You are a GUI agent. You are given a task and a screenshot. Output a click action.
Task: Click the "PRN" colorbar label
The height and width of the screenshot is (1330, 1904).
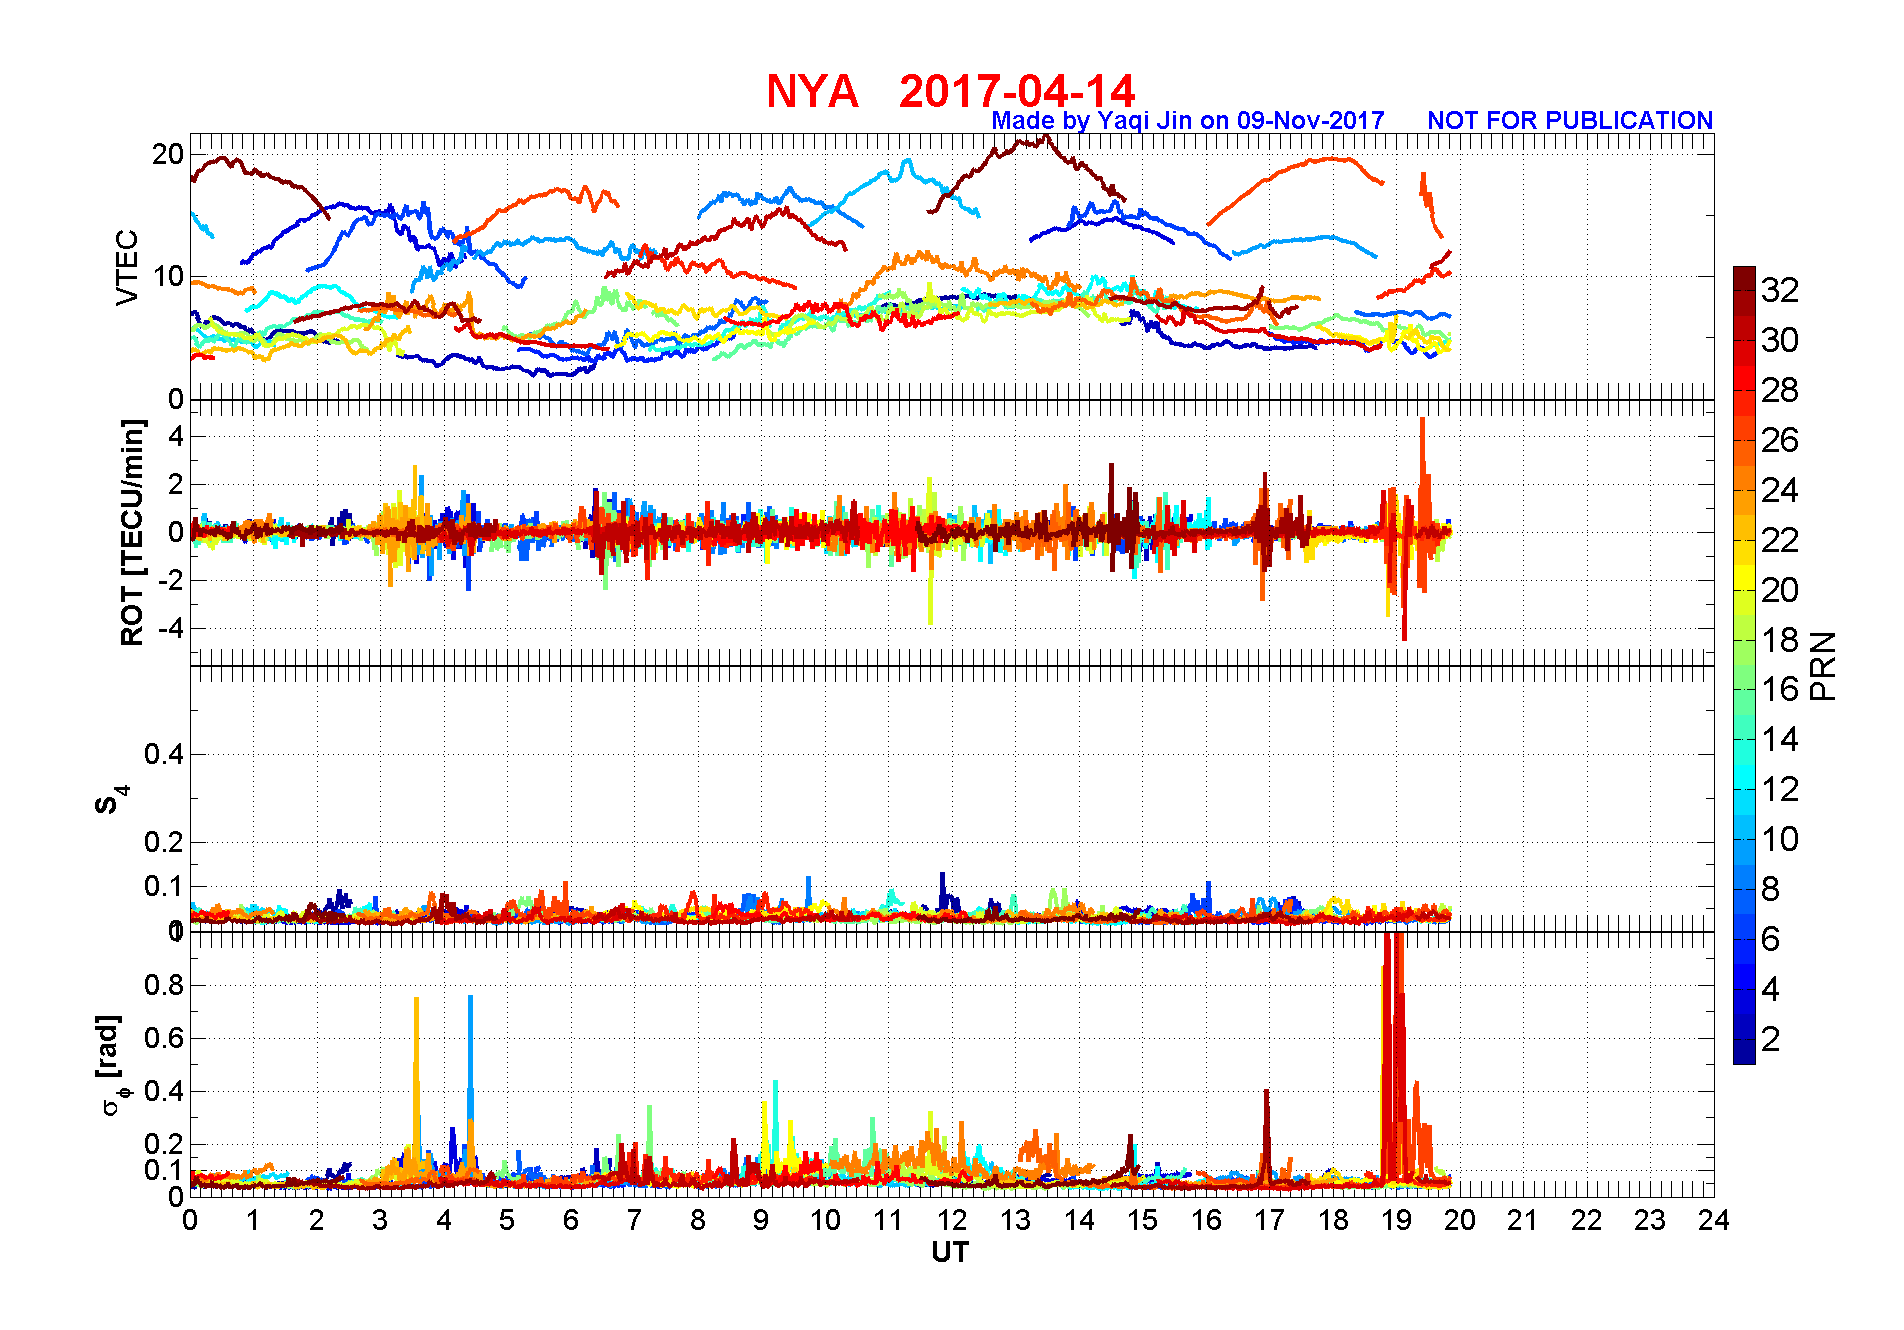pyautogui.click(x=1823, y=666)
